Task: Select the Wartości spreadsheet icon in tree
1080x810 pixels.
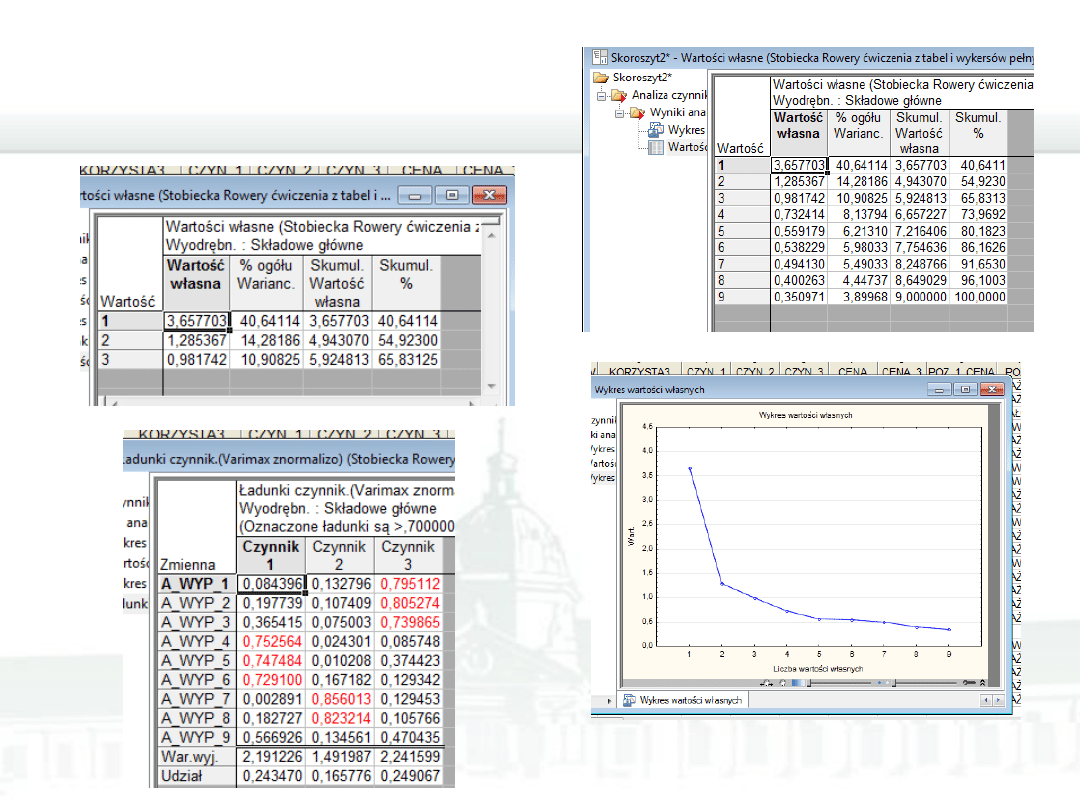Action: point(656,147)
